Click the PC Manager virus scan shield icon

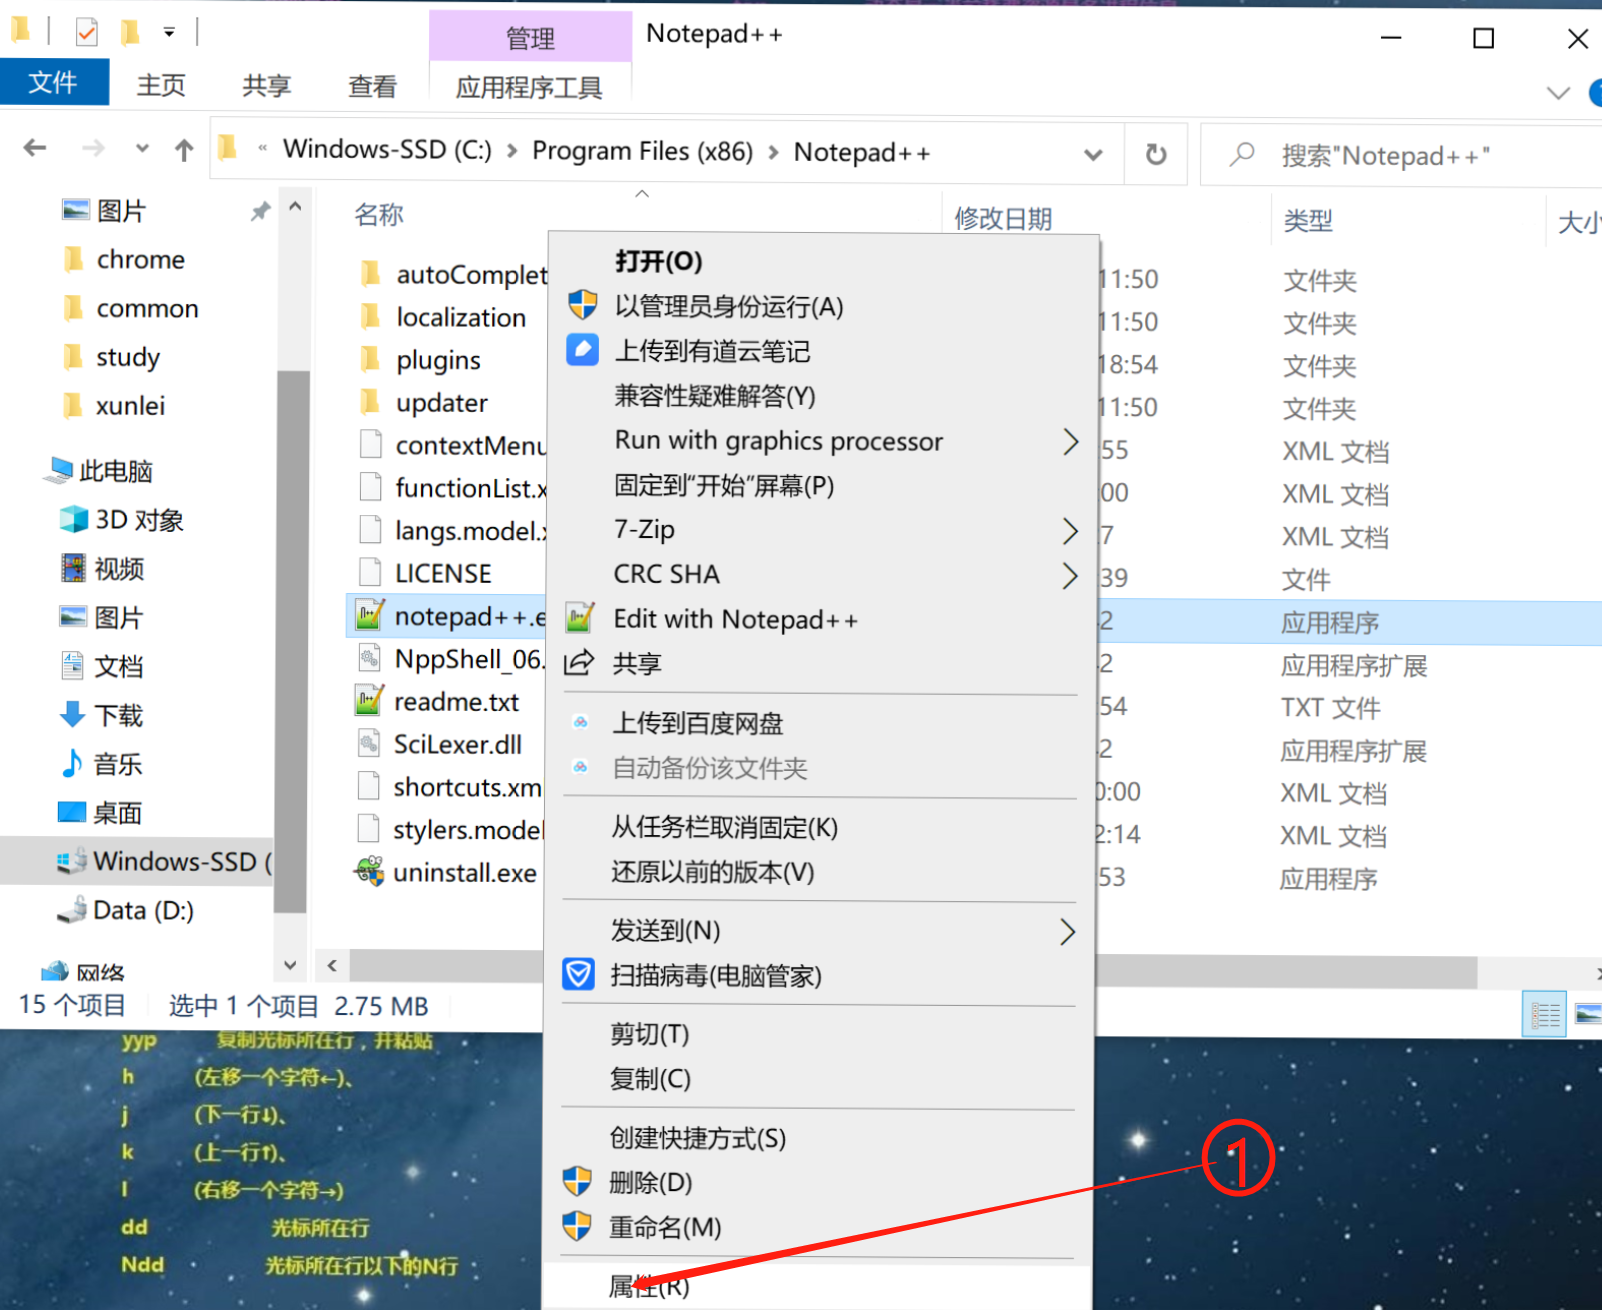pyautogui.click(x=578, y=974)
